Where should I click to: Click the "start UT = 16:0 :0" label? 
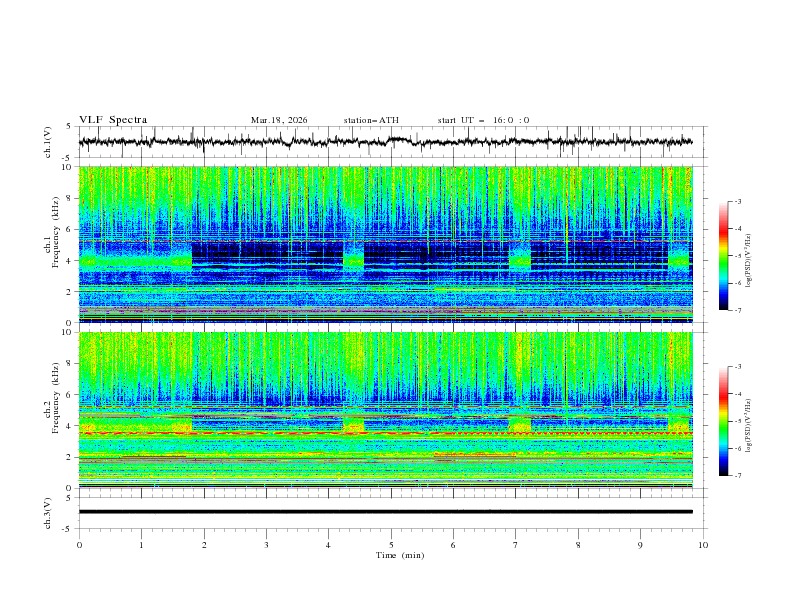tap(483, 120)
